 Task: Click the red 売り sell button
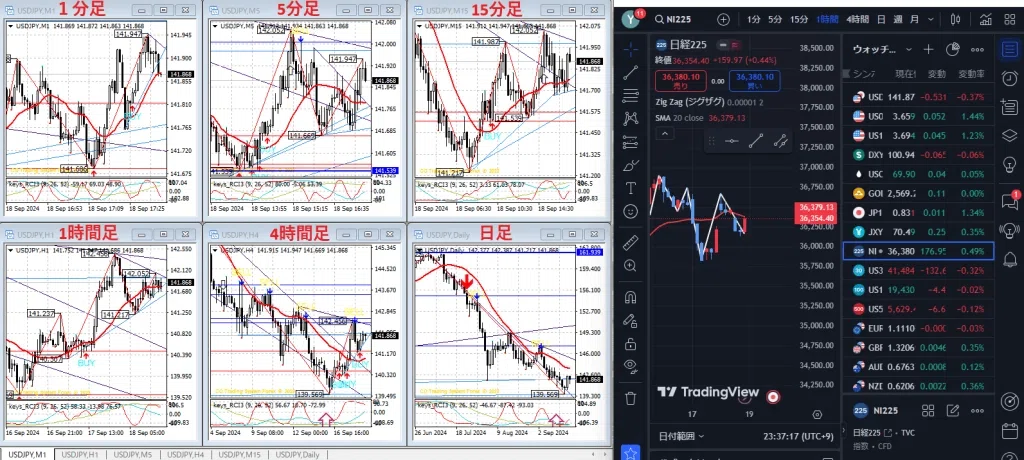click(681, 81)
